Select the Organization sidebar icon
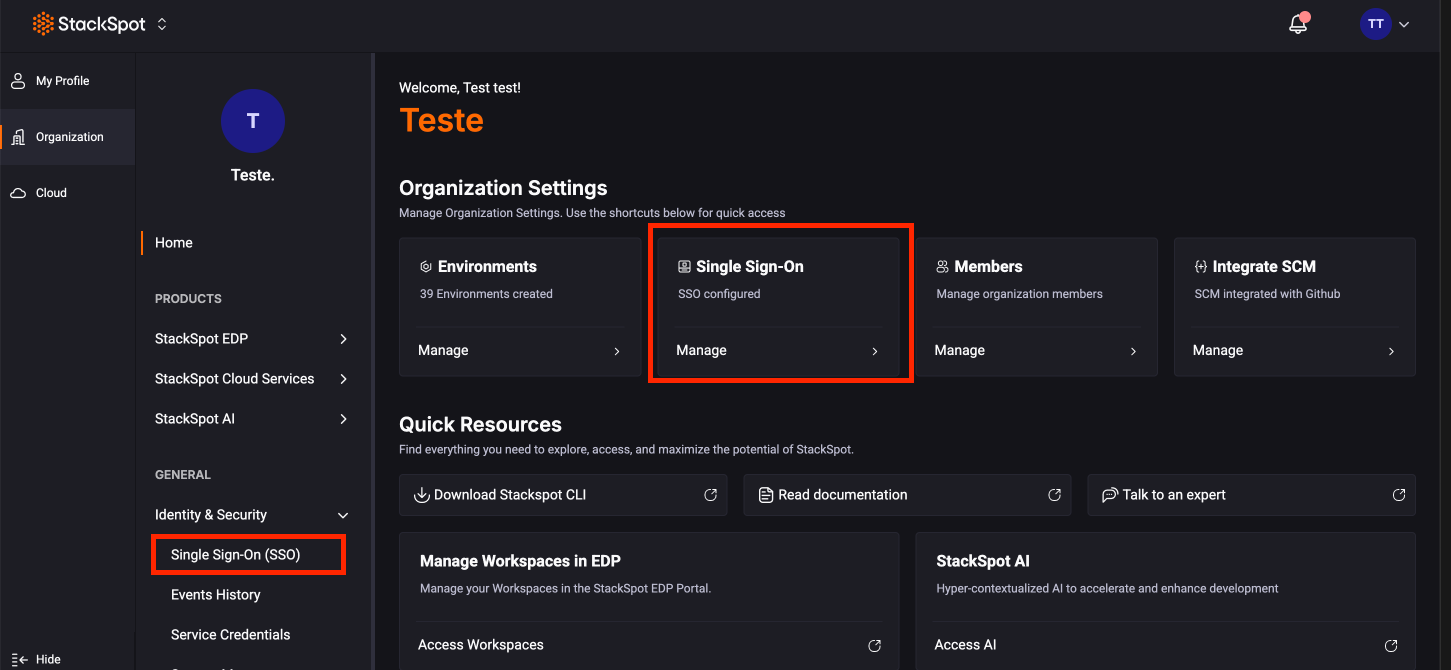Viewport: 1451px width, 670px height. click(19, 136)
